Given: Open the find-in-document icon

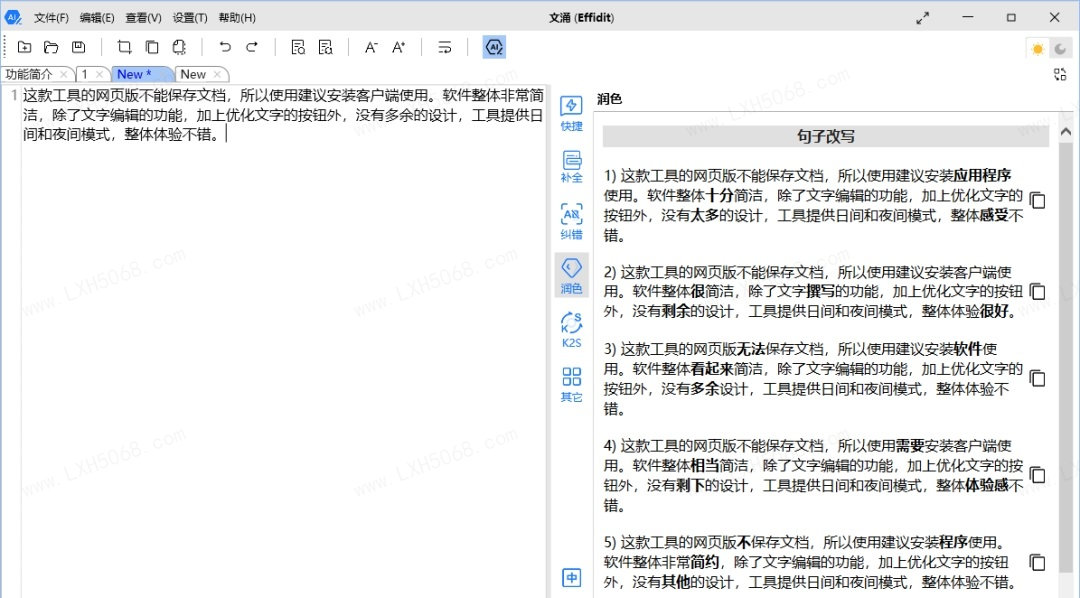Looking at the screenshot, I should (x=298, y=47).
